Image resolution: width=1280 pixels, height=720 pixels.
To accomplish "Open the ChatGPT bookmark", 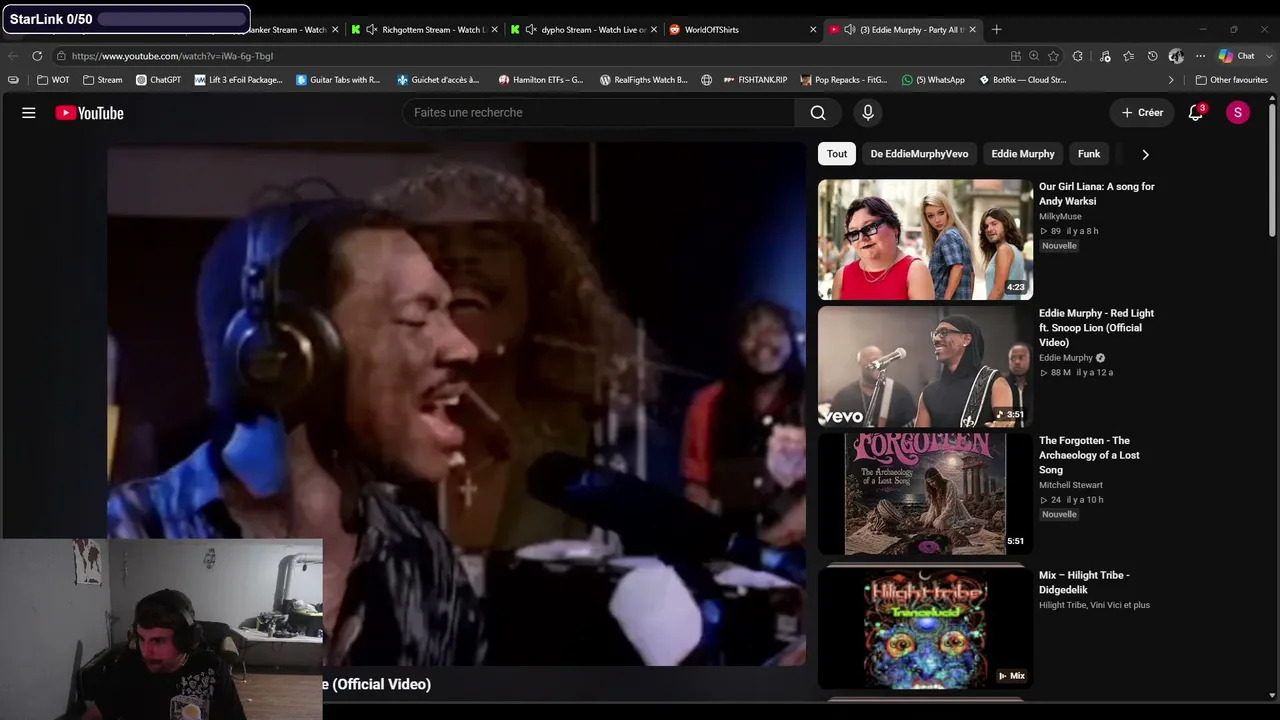I will point(158,80).
